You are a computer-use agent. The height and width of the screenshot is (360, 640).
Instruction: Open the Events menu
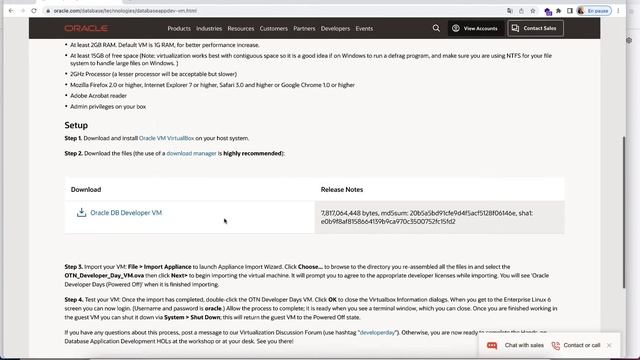pos(364,29)
